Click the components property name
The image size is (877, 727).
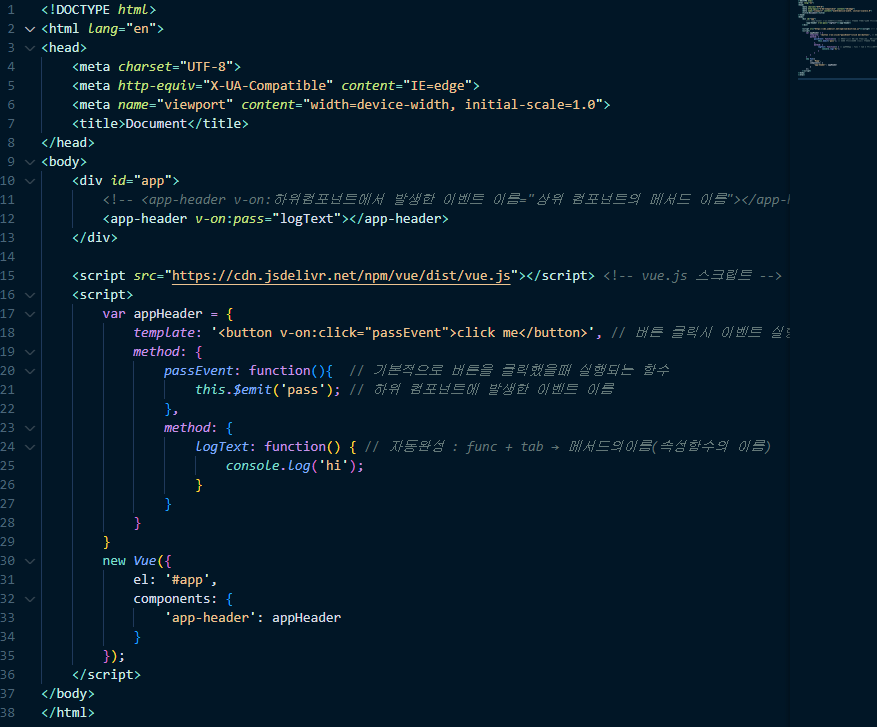(x=171, y=599)
